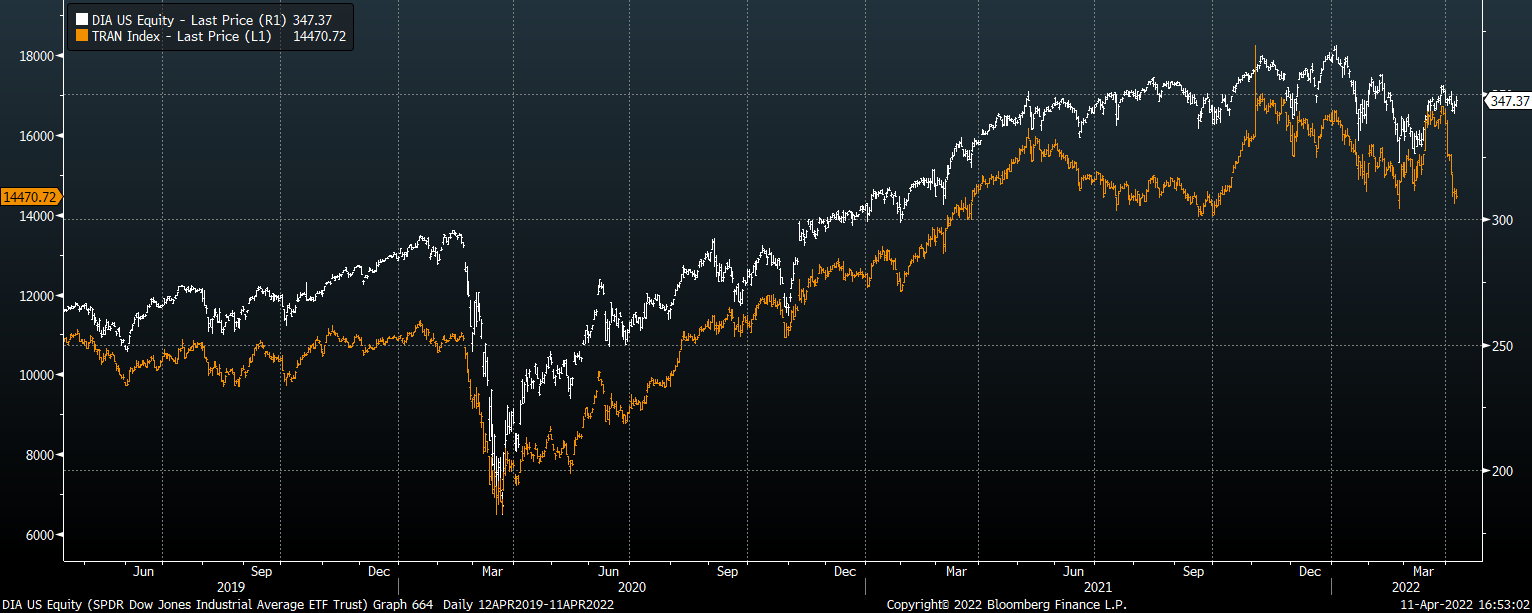Click the Jun month label for 2021

coord(1074,571)
